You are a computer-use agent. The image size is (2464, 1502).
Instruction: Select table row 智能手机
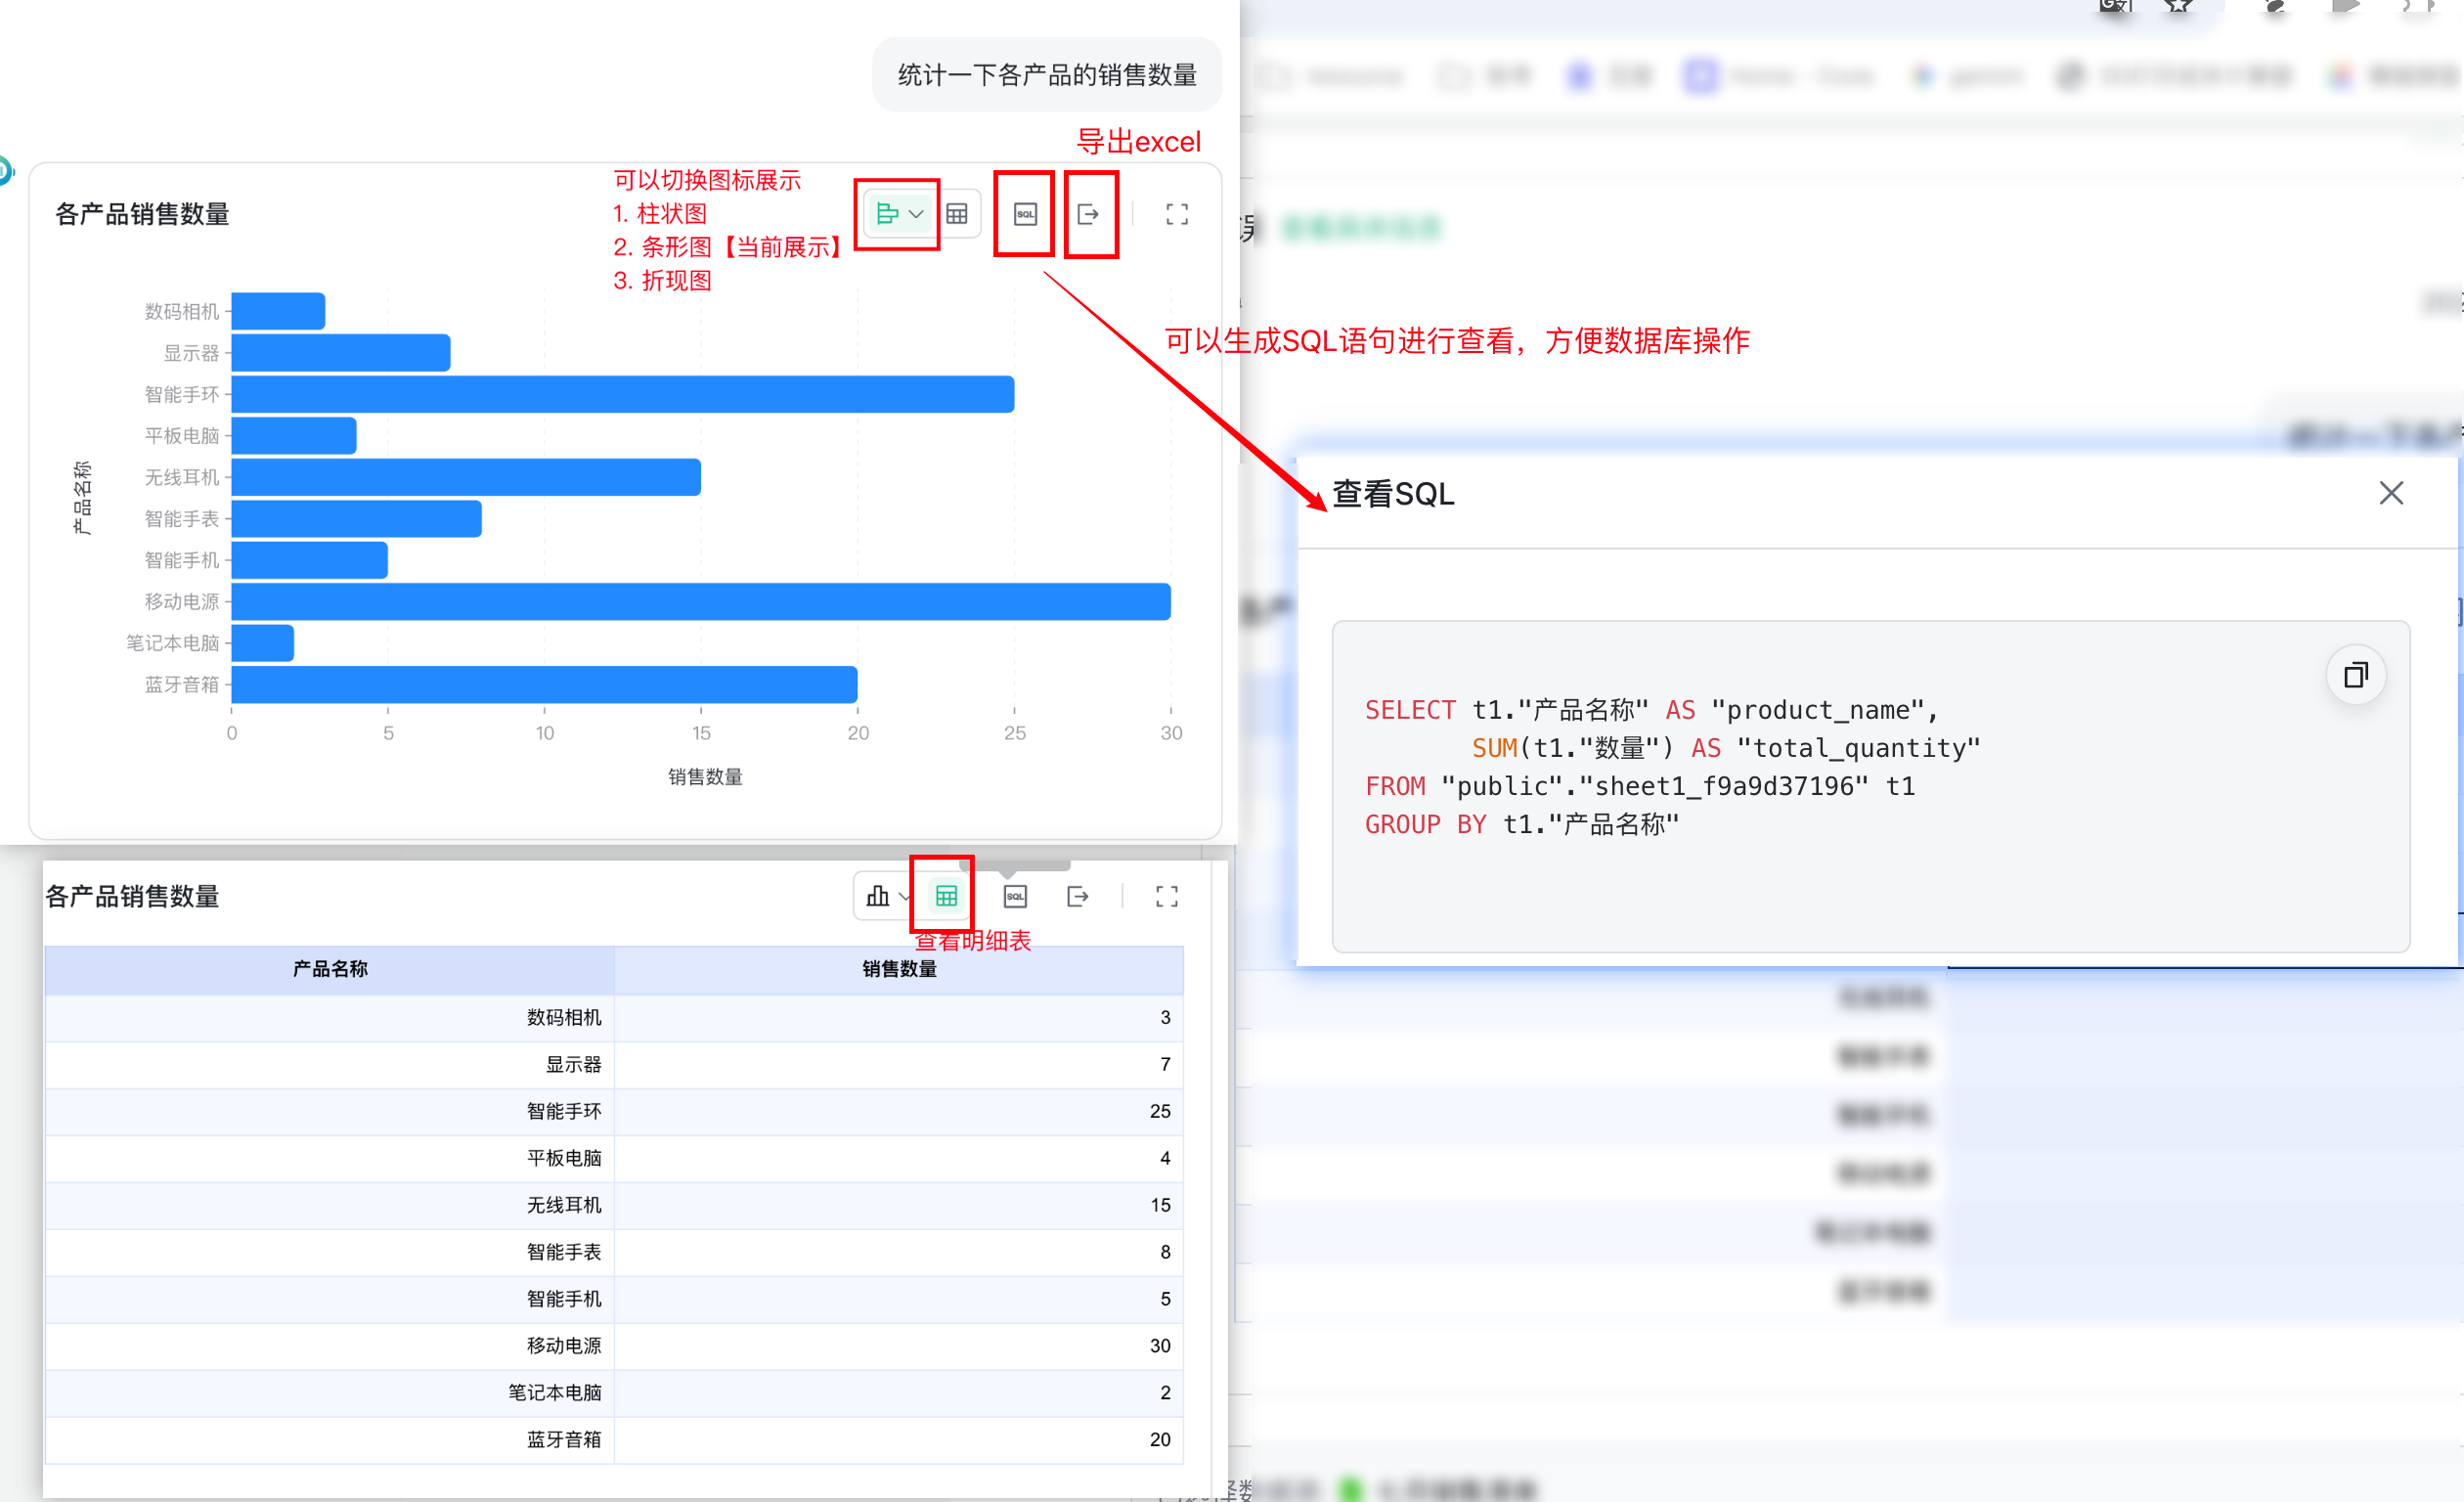(614, 1300)
